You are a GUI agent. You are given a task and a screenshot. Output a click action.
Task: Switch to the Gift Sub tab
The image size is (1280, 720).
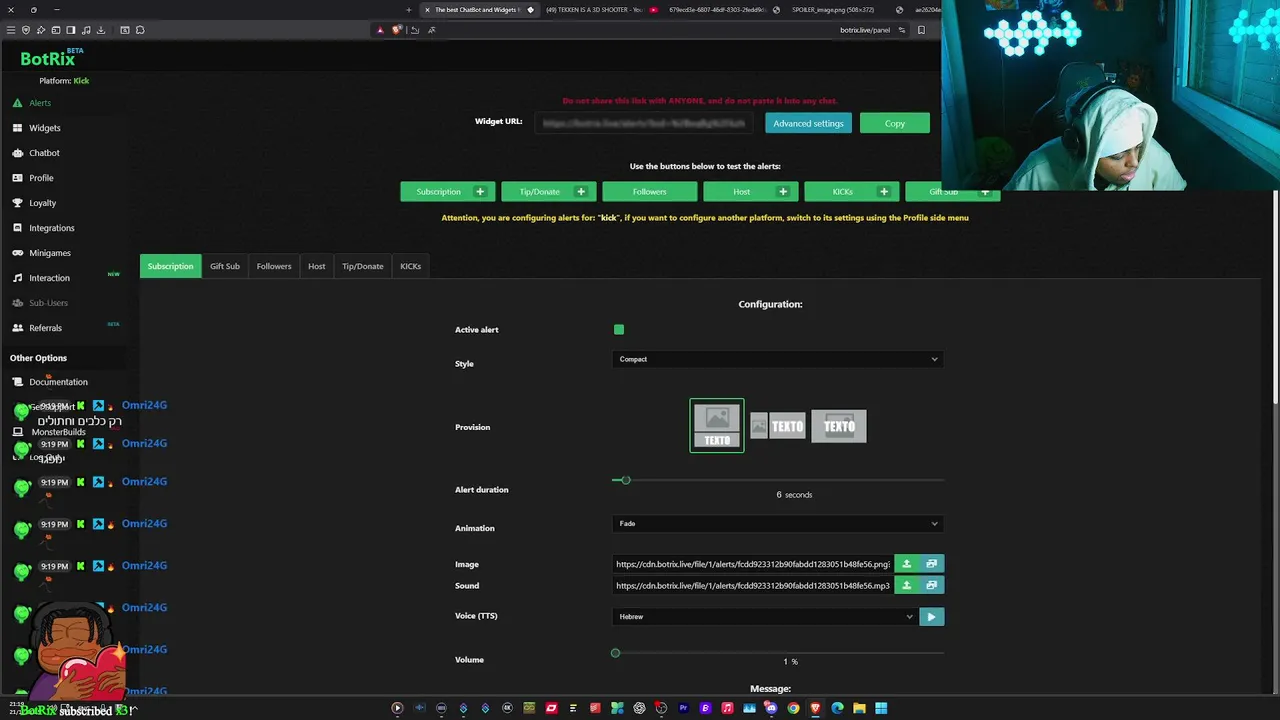coord(225,266)
